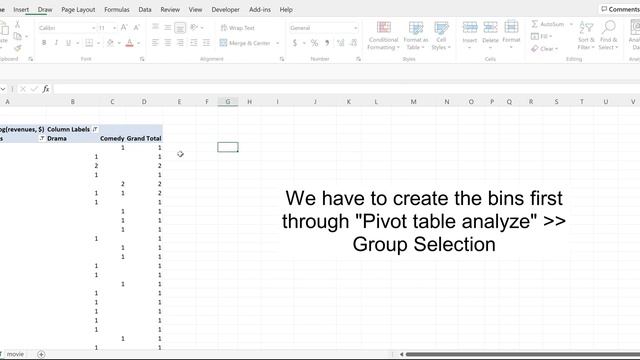Screen dimensions: 640x360
Task: Click the Copy icon
Action: coord(18,36)
